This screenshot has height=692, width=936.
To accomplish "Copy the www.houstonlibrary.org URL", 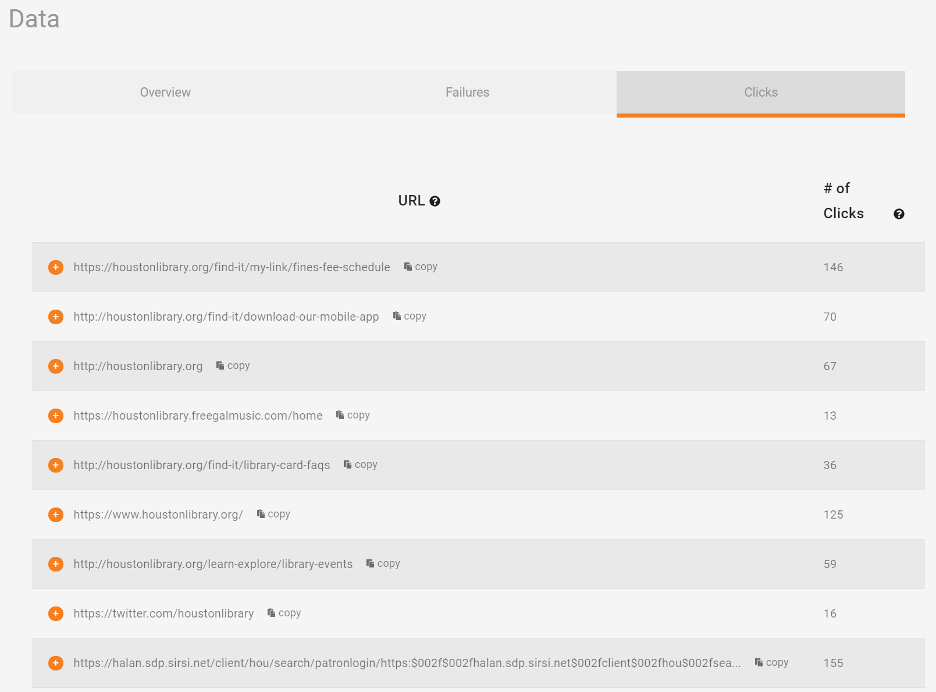I will pyautogui.click(x=274, y=514).
